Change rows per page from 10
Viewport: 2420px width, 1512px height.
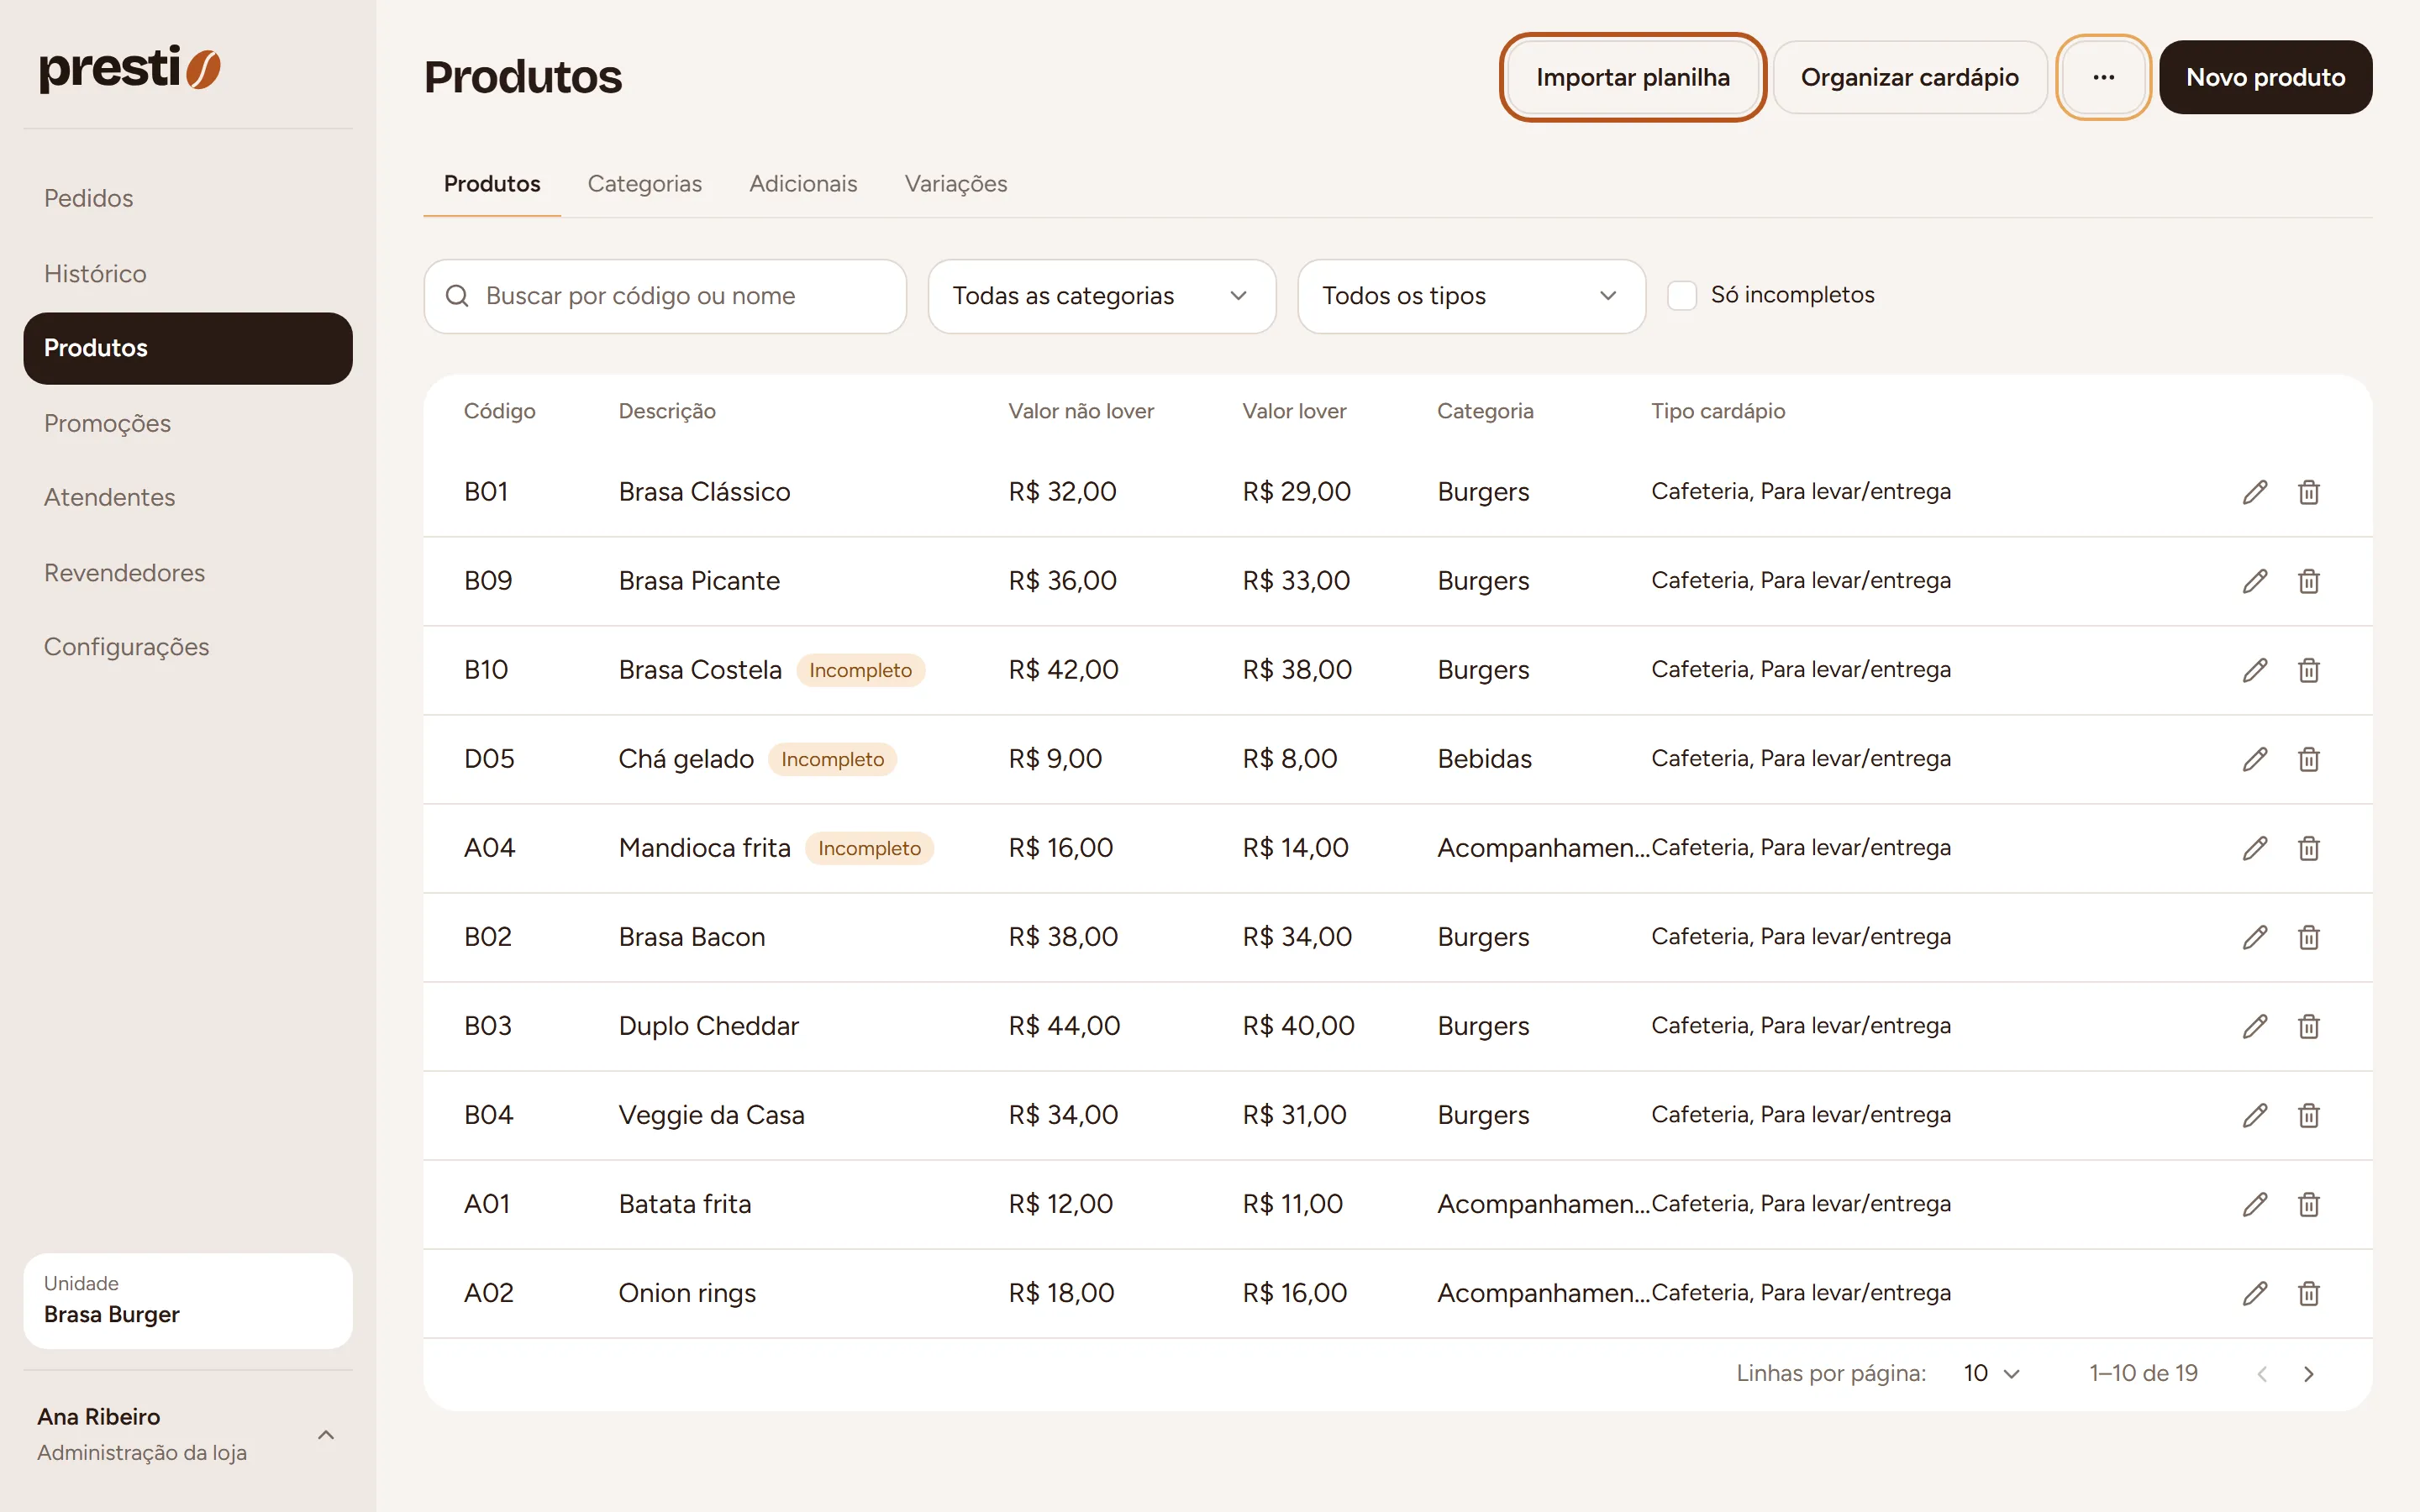pyautogui.click(x=1991, y=1374)
